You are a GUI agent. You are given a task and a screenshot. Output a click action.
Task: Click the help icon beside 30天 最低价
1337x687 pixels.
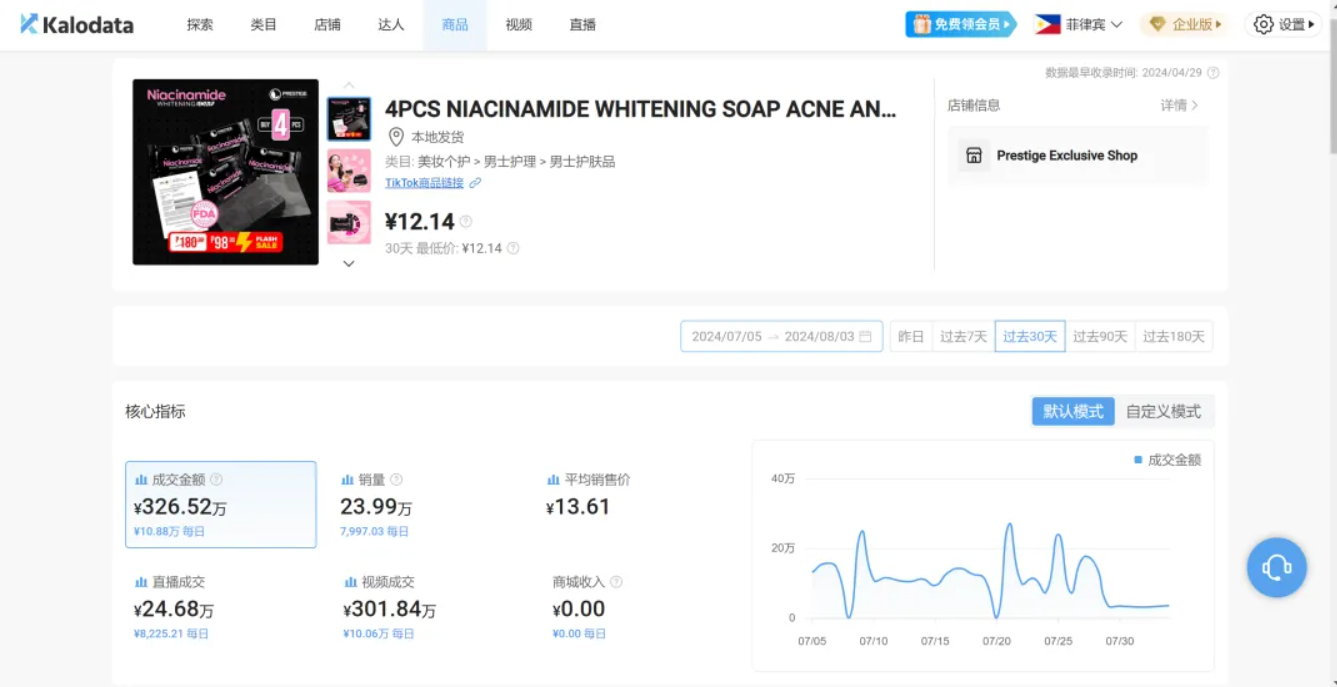(513, 248)
